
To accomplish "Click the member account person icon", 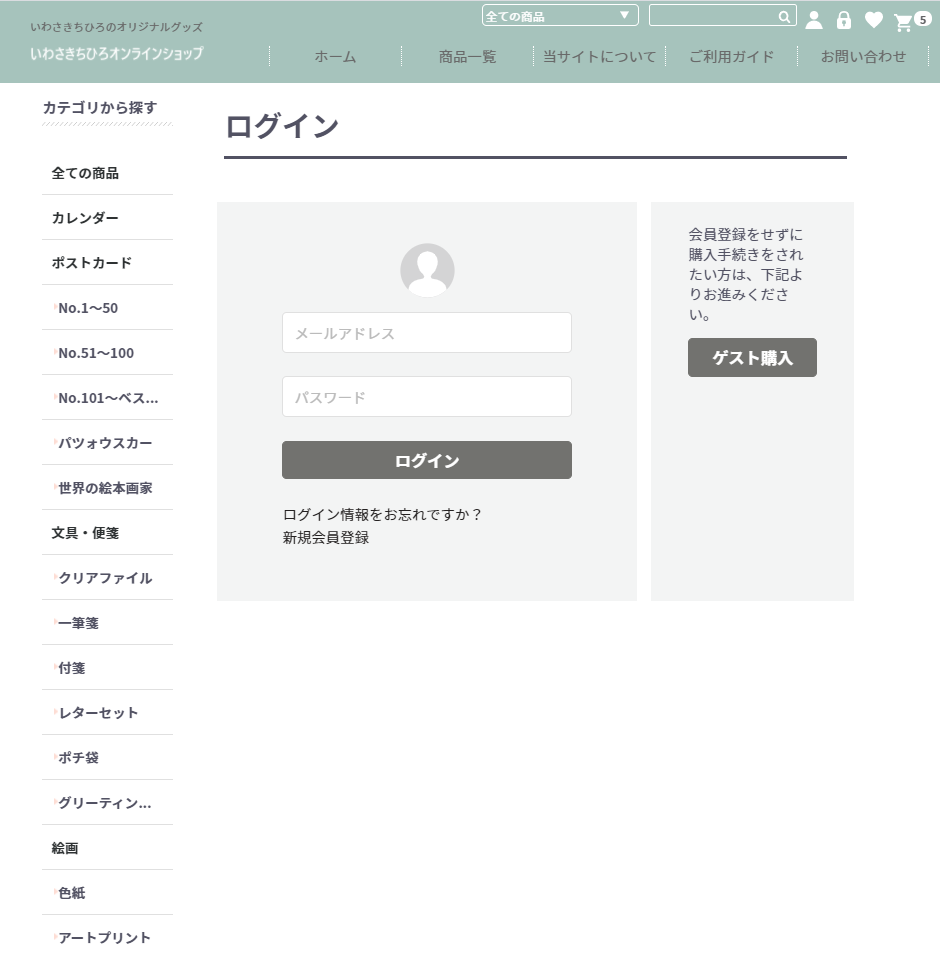I will pyautogui.click(x=814, y=20).
